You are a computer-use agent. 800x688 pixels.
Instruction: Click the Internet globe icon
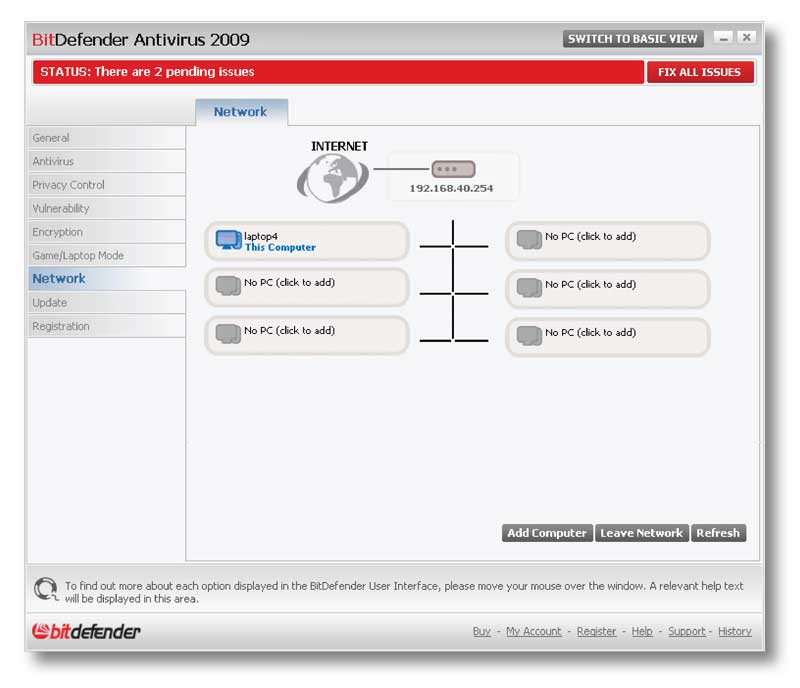coord(332,177)
